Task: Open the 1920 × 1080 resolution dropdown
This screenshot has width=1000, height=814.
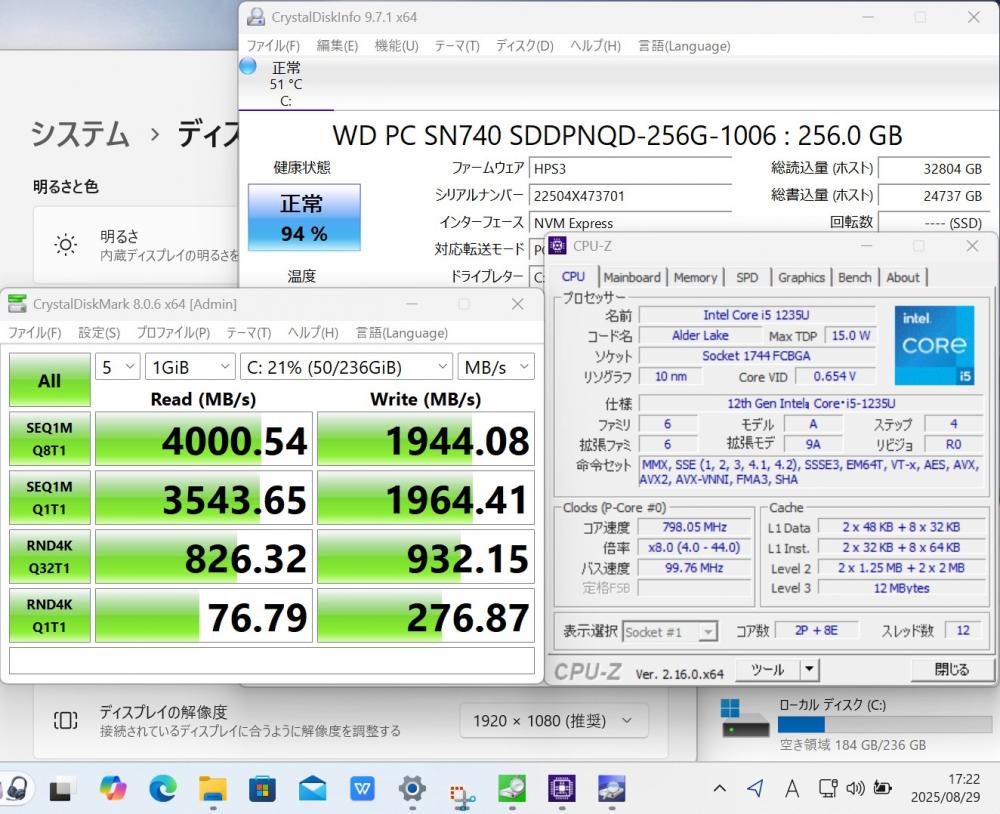Action: [x=554, y=721]
